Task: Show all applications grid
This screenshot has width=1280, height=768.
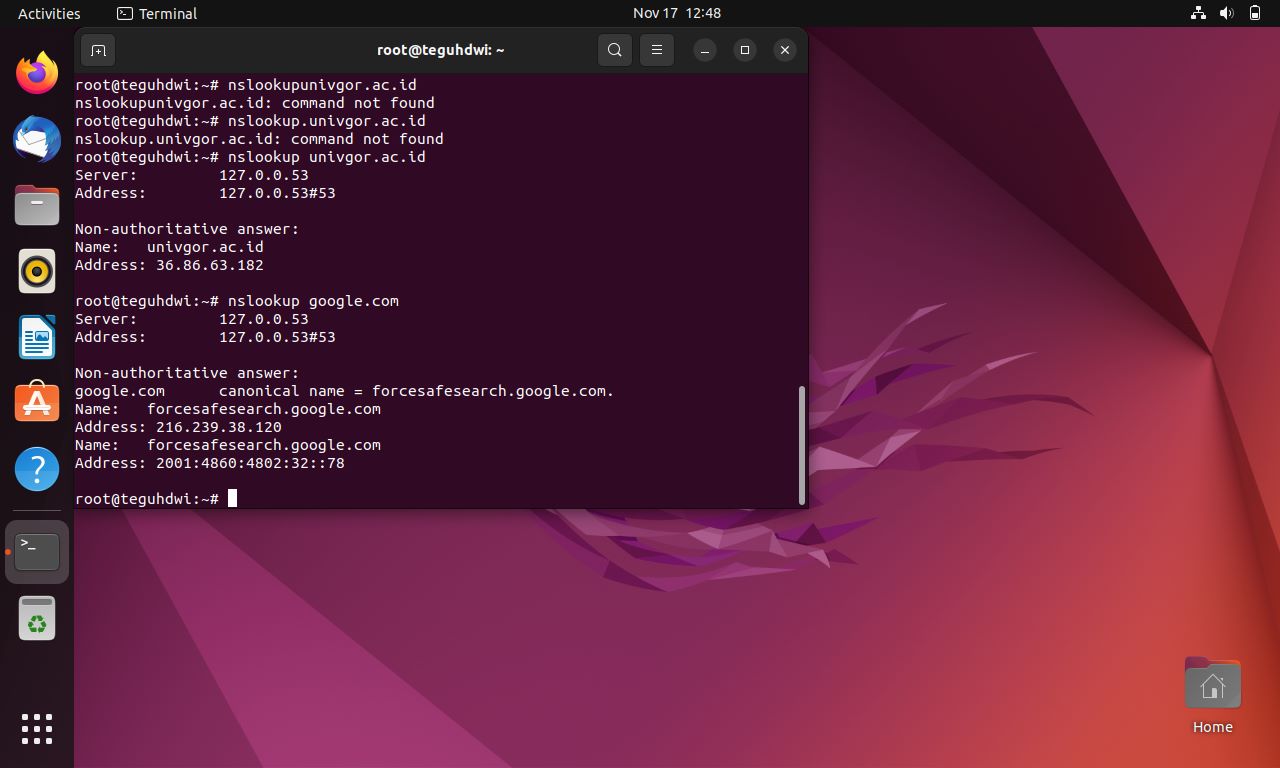Action: click(x=37, y=729)
